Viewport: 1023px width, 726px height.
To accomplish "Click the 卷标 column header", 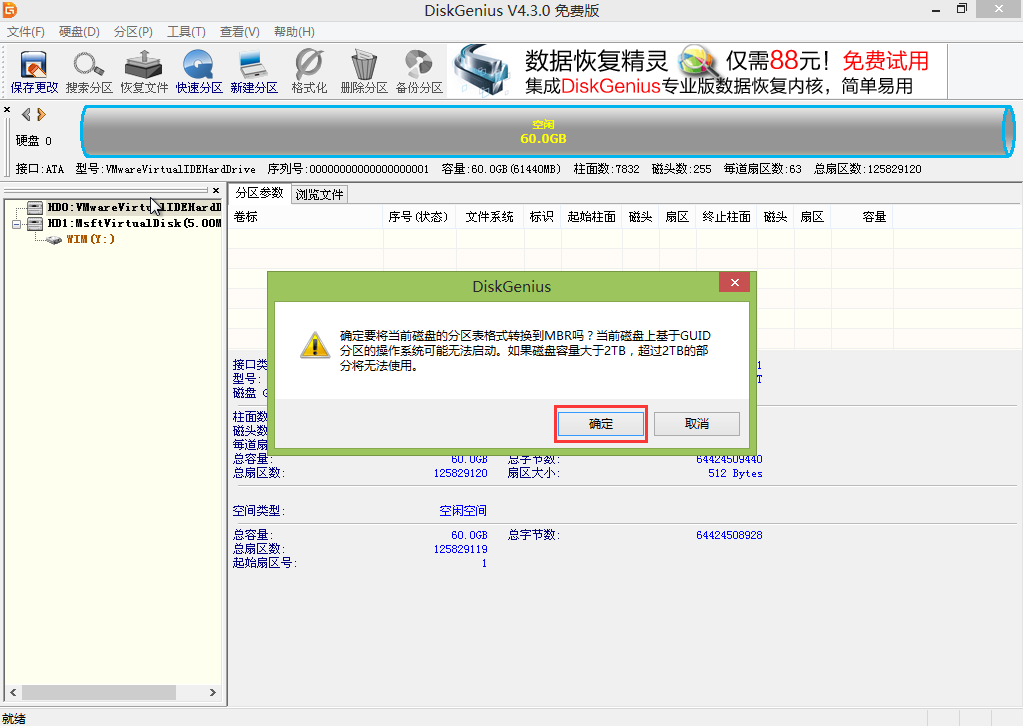I will pyautogui.click(x=305, y=217).
